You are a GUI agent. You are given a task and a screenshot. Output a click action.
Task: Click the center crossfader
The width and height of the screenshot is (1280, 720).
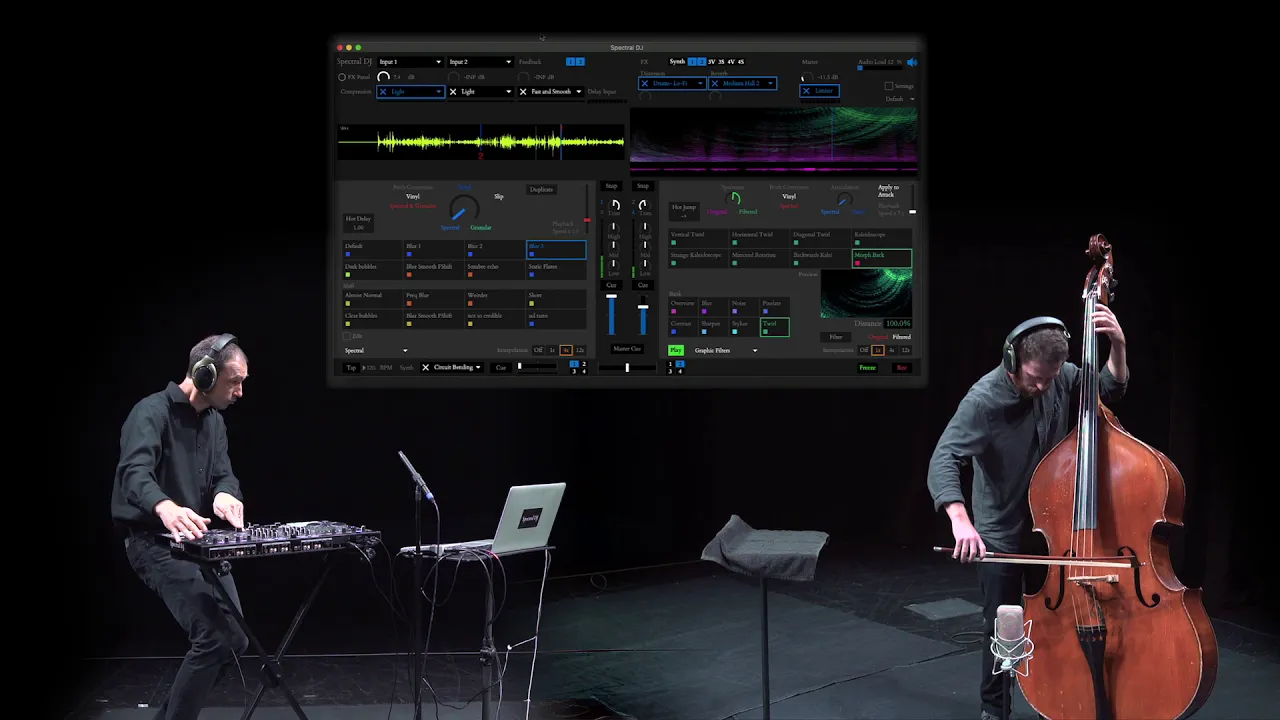[x=627, y=367]
